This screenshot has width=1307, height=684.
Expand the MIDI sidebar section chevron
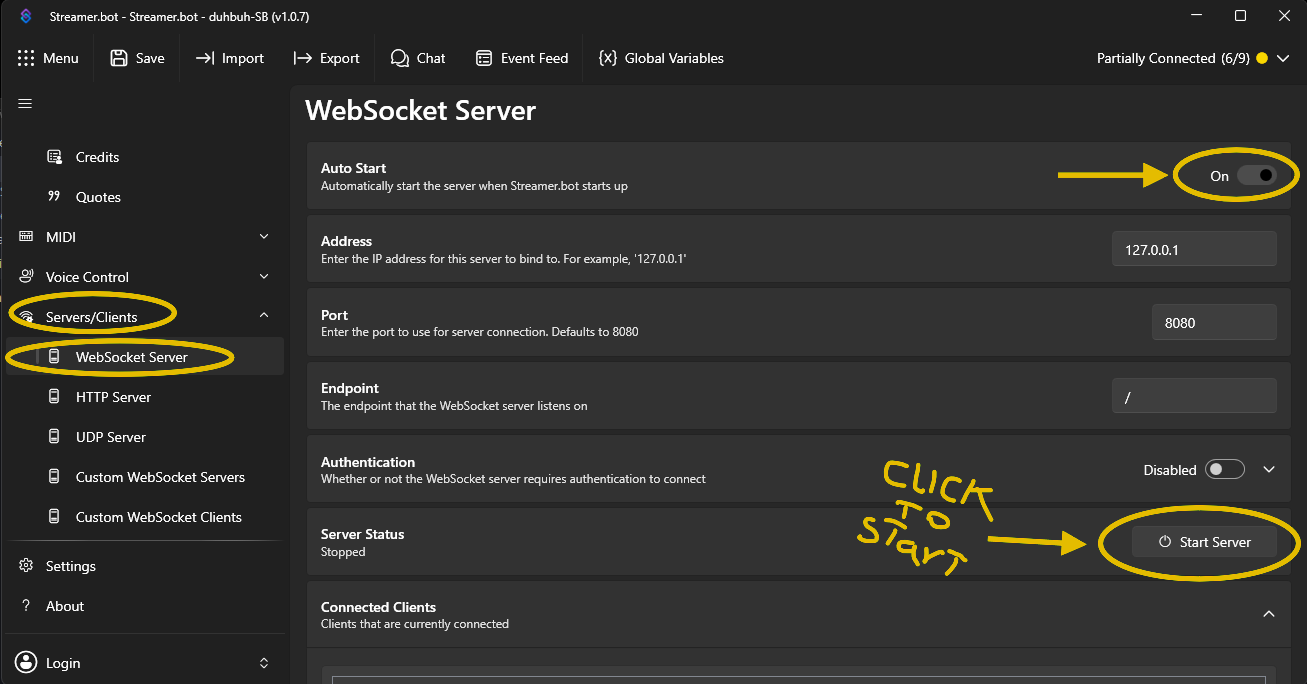tap(264, 237)
